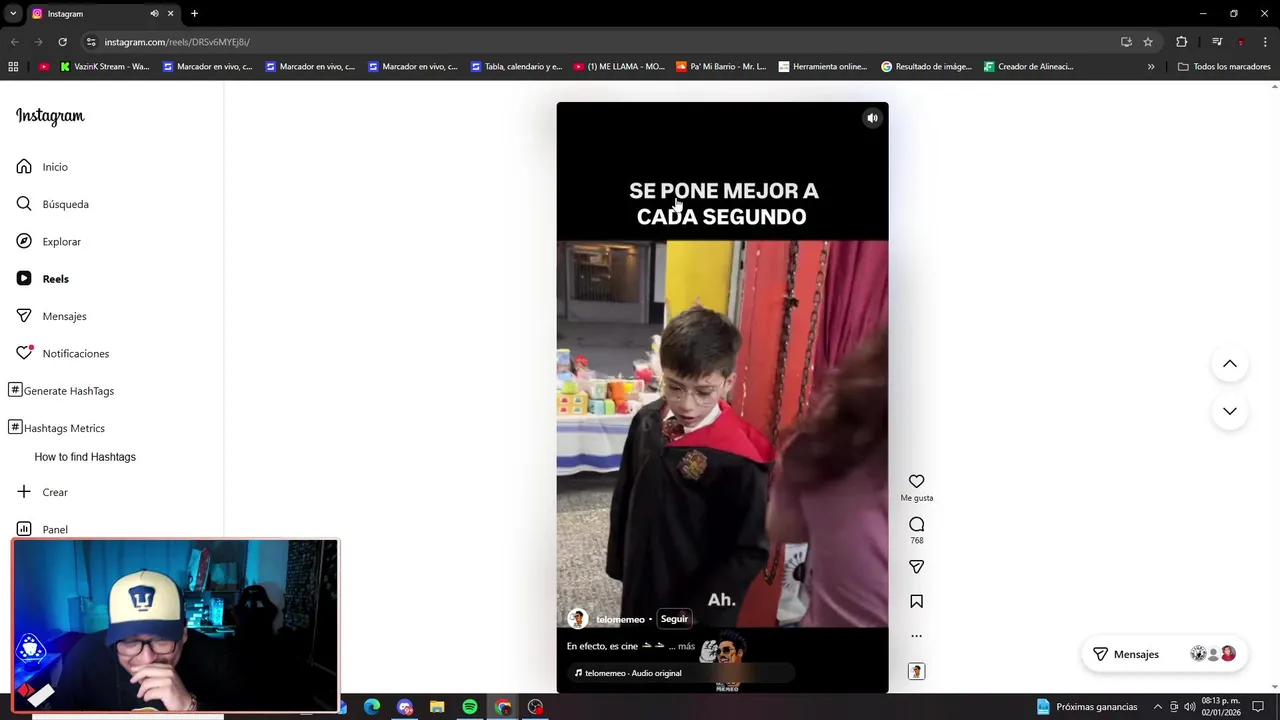This screenshot has width=1280, height=720.
Task: Expand caption by clicking más
Action: pyautogui.click(x=686, y=646)
